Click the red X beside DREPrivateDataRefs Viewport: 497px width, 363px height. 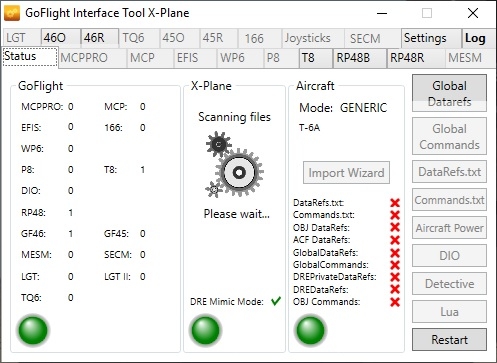395,277
